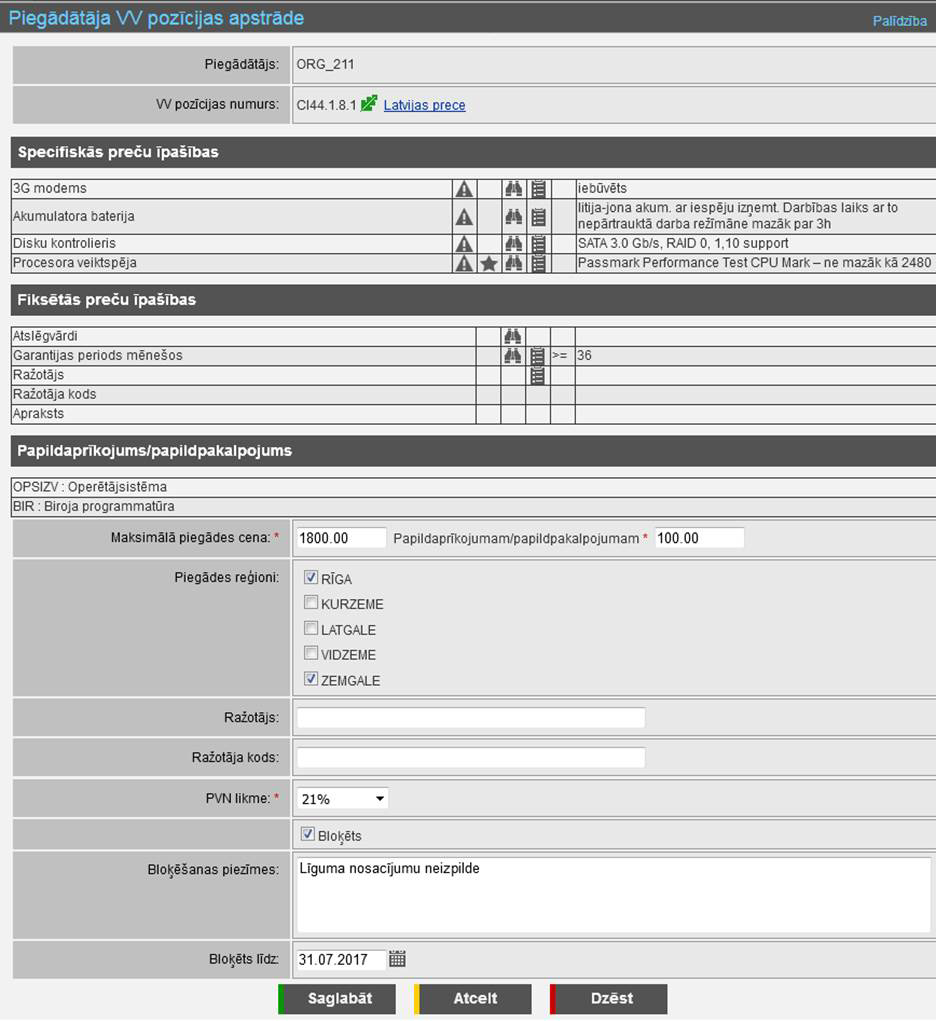
Task: Focus the Bloķēšanas piezīmes text area
Action: click(613, 894)
